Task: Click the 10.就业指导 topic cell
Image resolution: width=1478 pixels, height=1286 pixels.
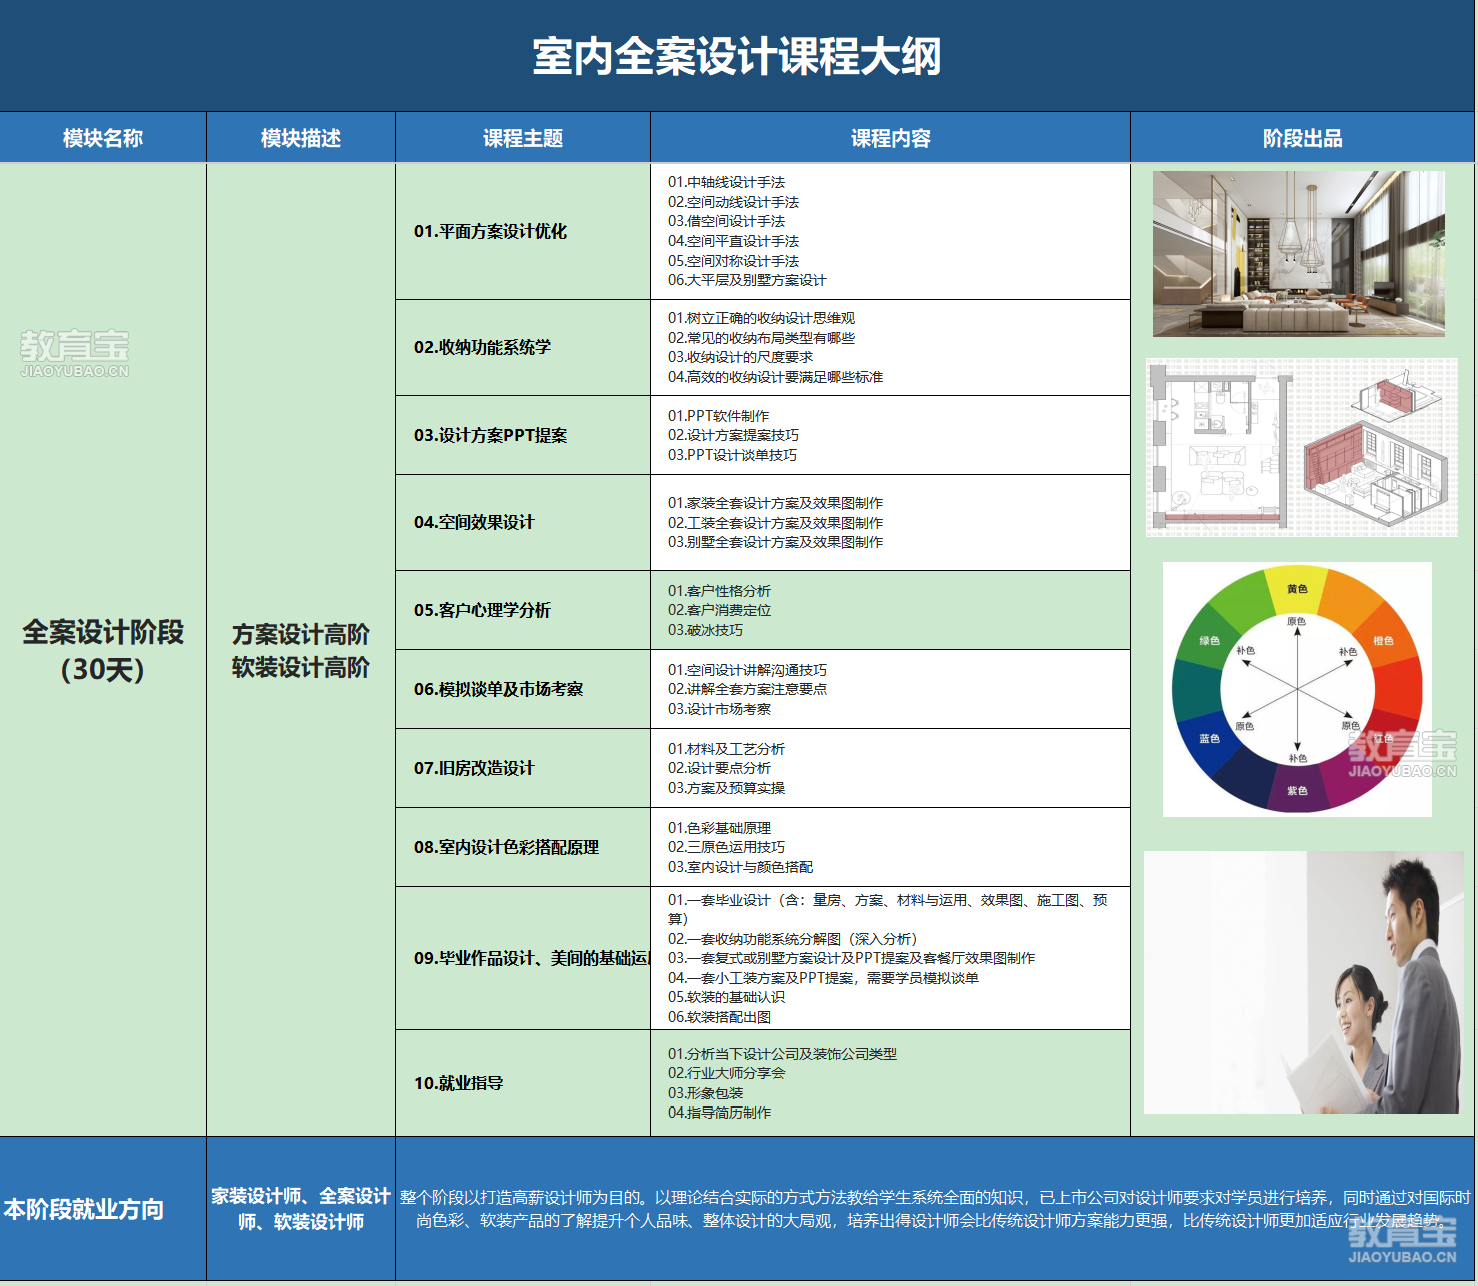Action: (x=459, y=1083)
